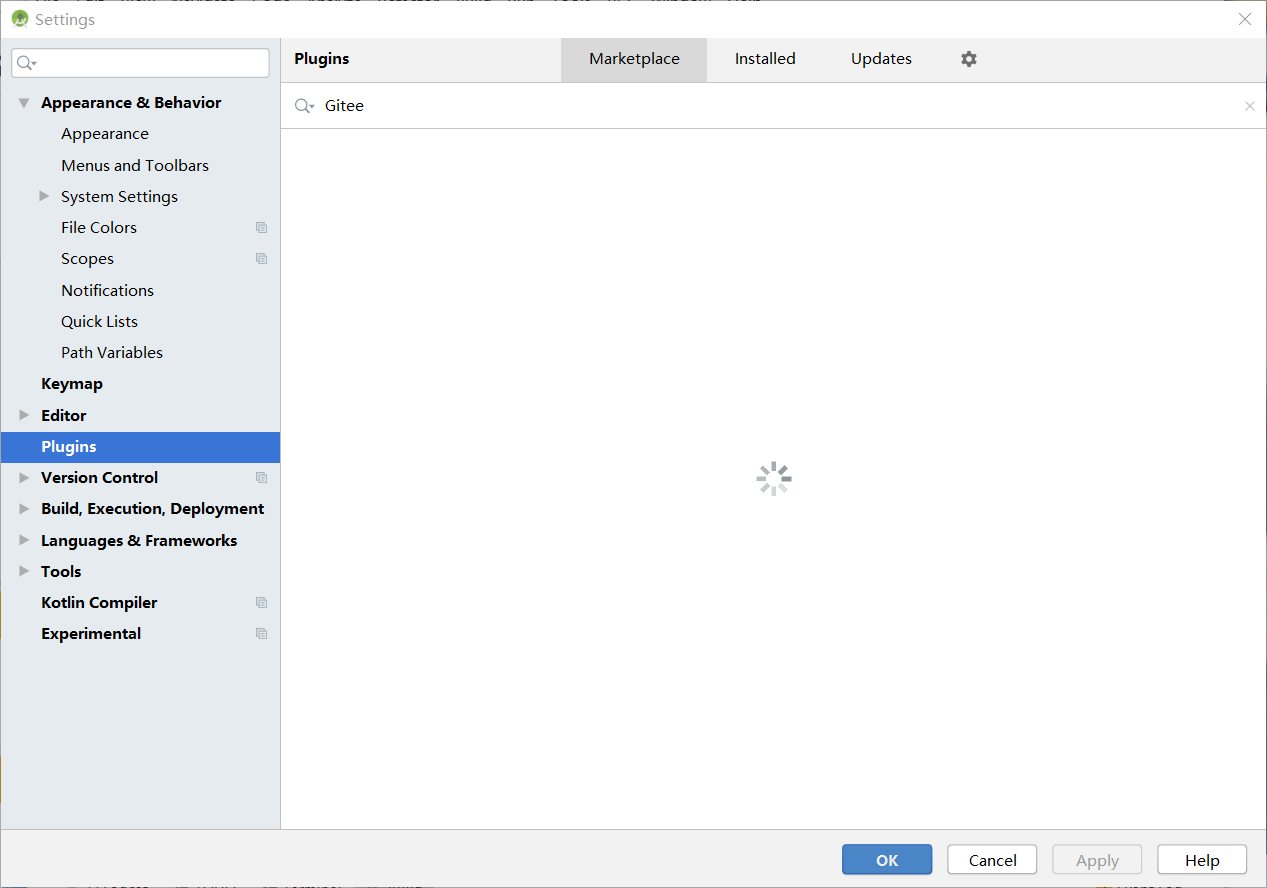Open Scopes settings page
This screenshot has width=1267, height=888.
(x=87, y=259)
